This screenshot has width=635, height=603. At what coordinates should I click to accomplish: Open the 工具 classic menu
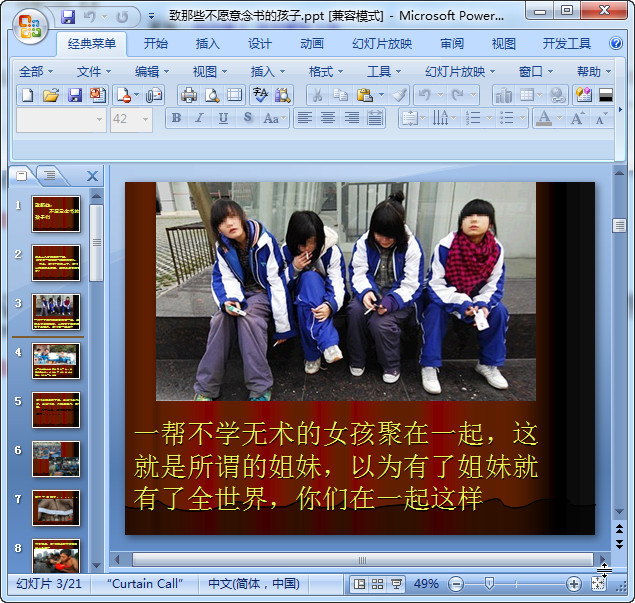coord(383,72)
